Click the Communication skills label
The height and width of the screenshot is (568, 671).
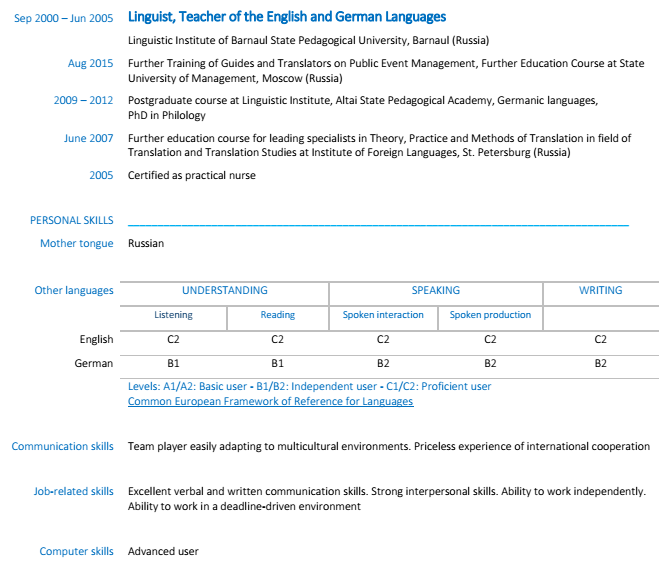point(63,446)
